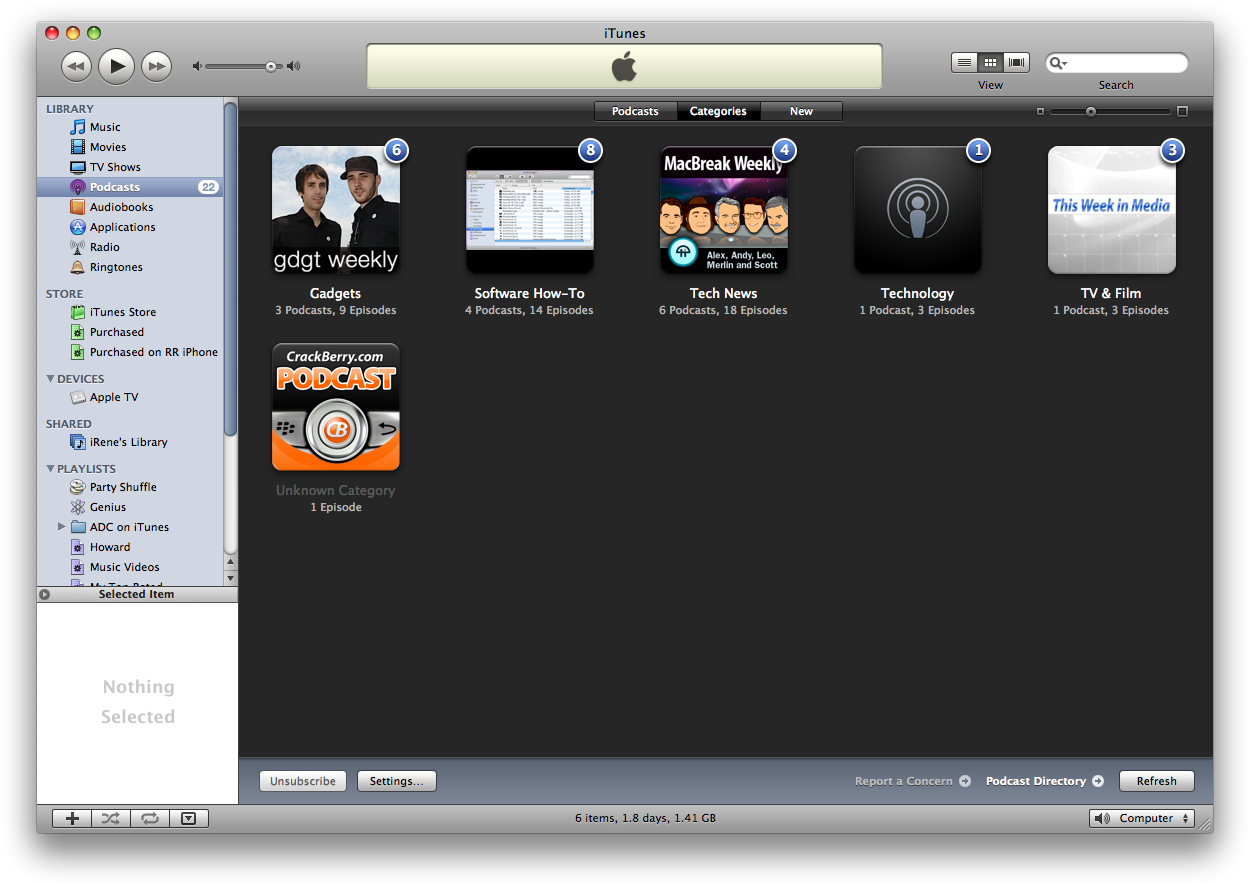Image resolution: width=1249 pixels, height=884 pixels.
Task: Open the Music library icon
Action: pyautogui.click(x=78, y=127)
